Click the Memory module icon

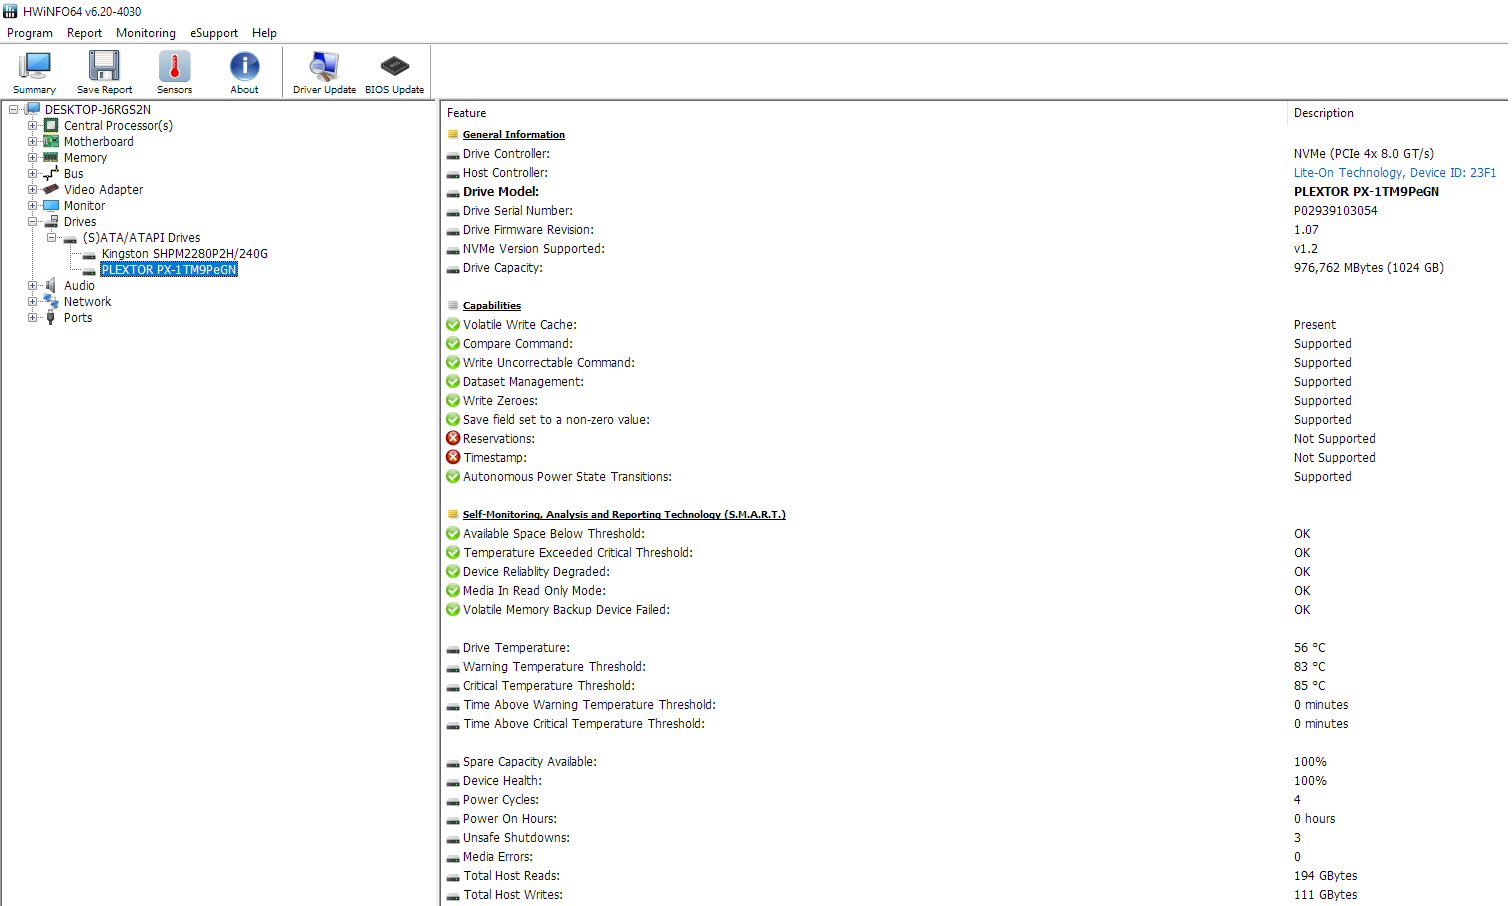click(51, 158)
